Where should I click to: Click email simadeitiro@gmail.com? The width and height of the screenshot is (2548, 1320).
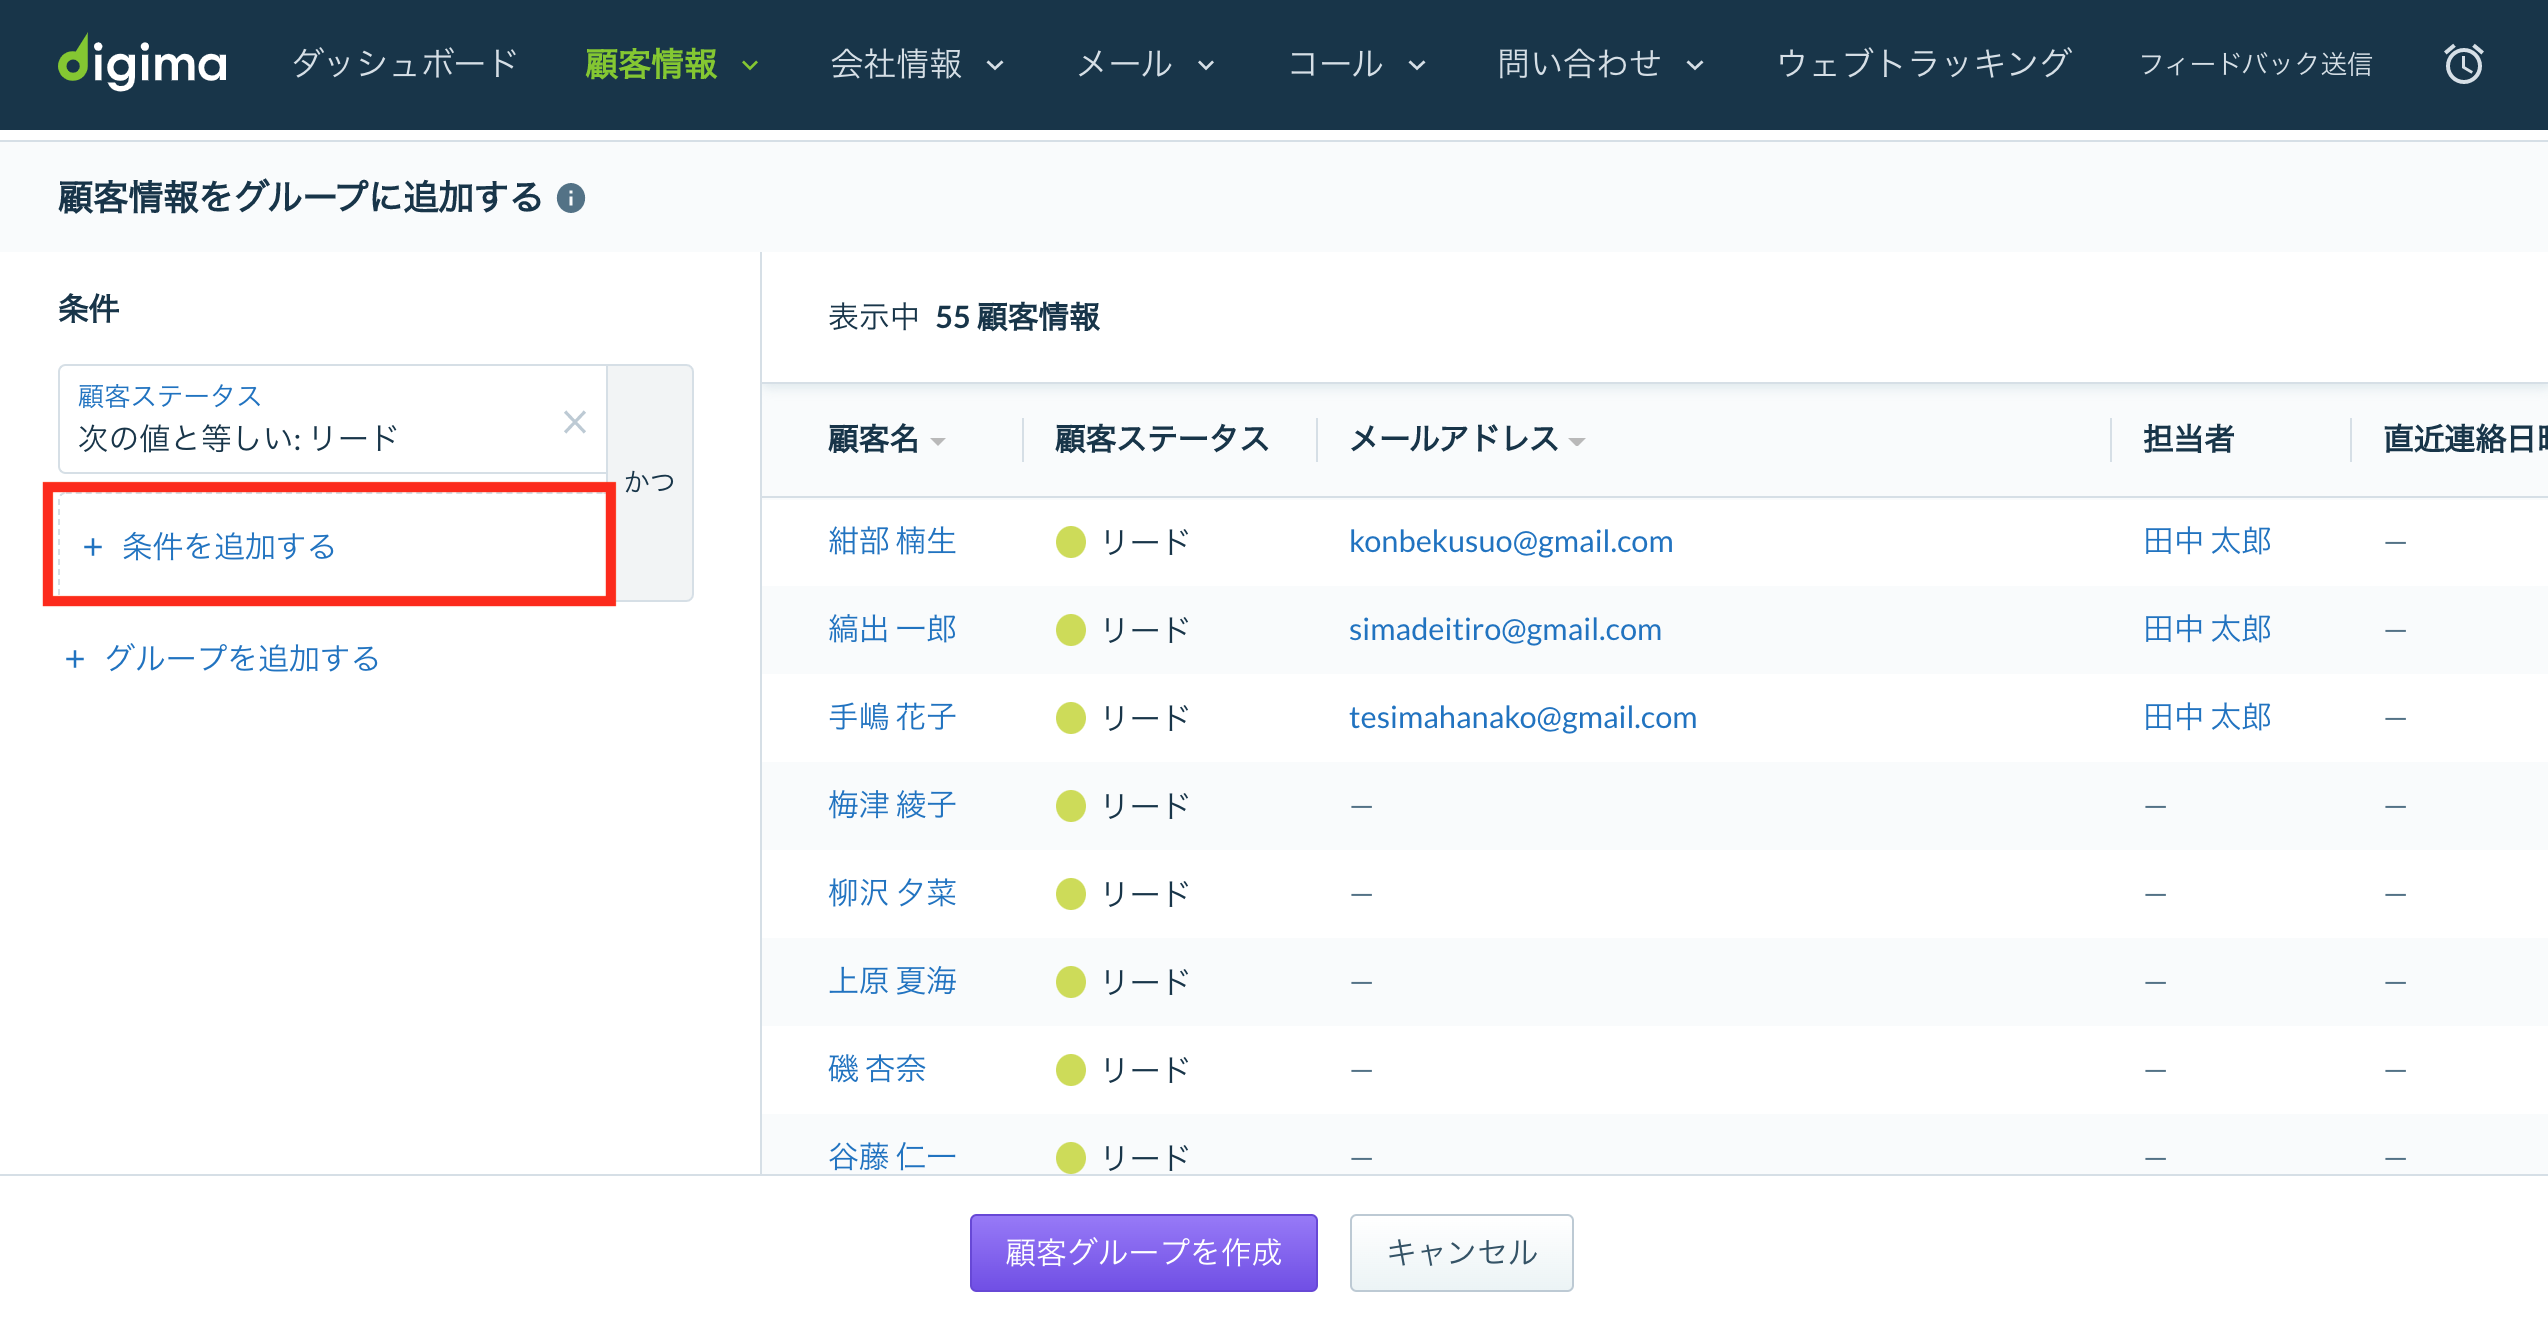1505,629
